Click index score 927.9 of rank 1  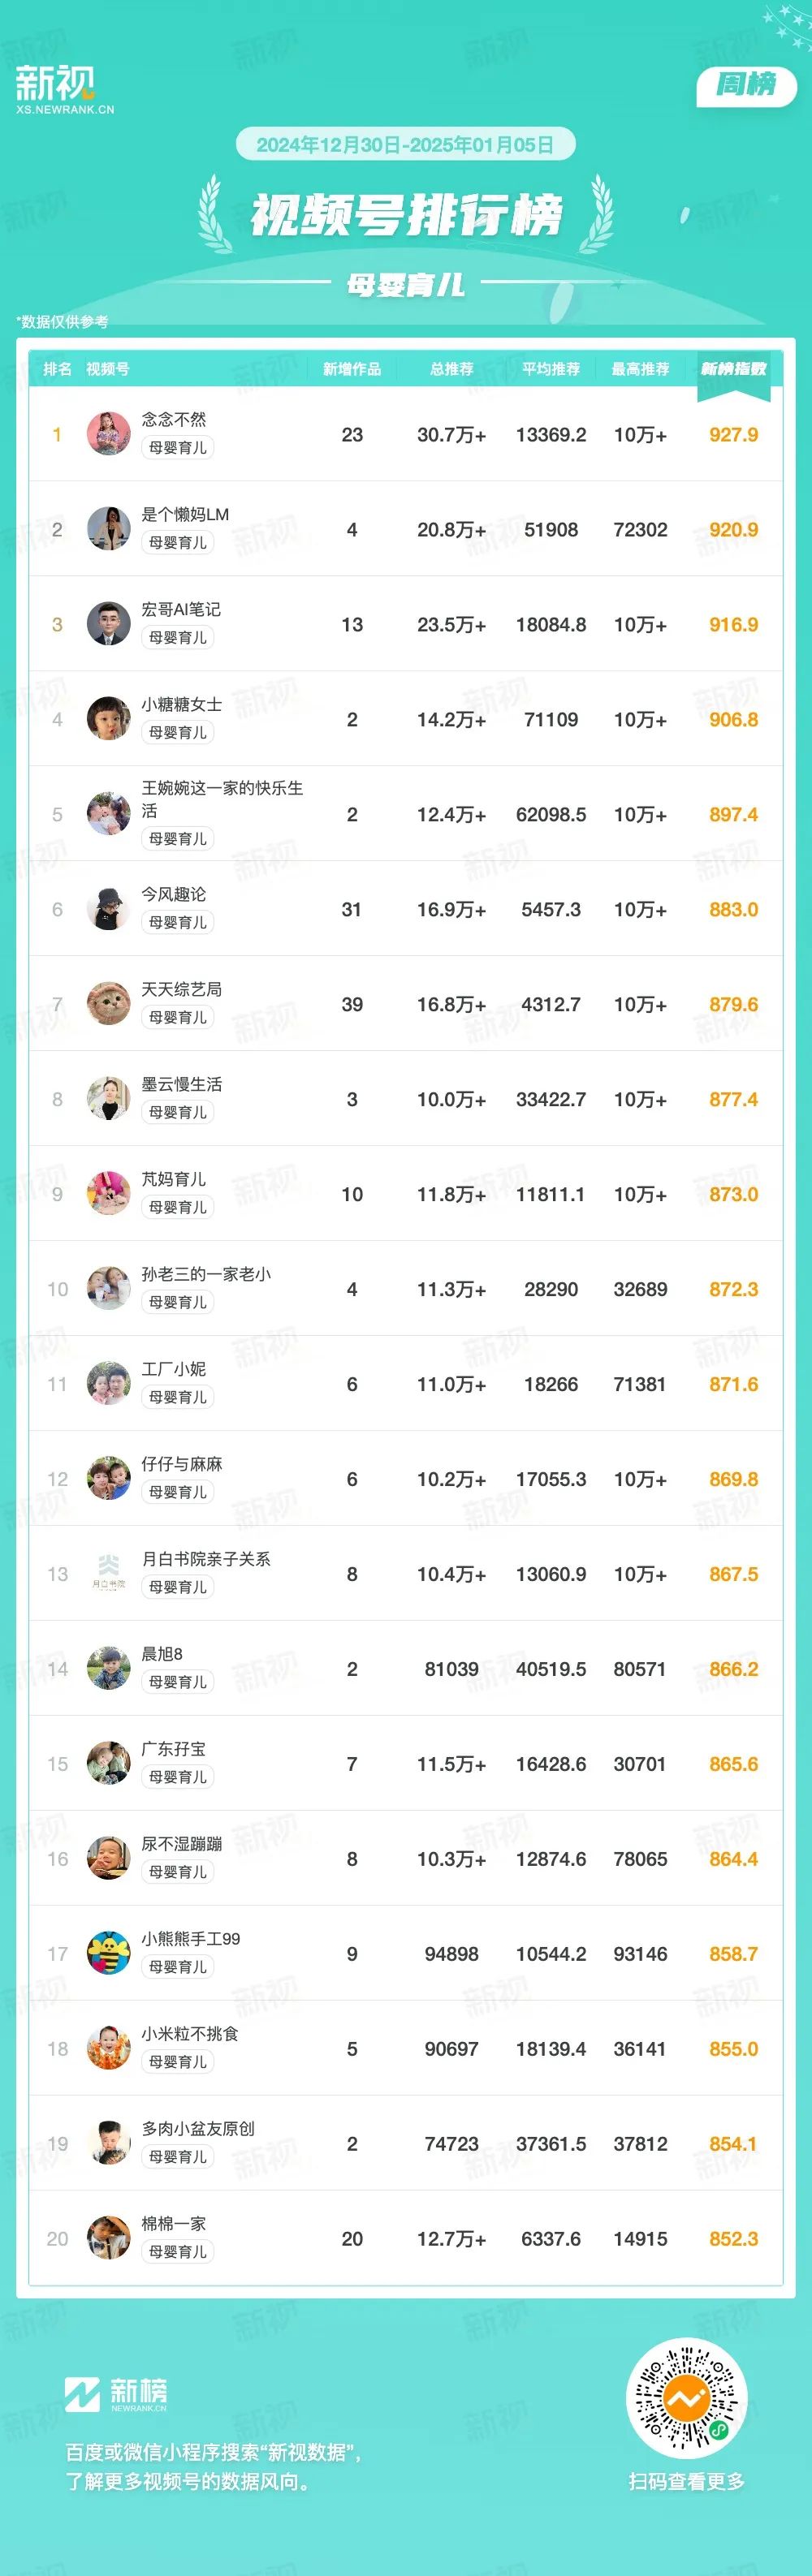pyautogui.click(x=734, y=435)
